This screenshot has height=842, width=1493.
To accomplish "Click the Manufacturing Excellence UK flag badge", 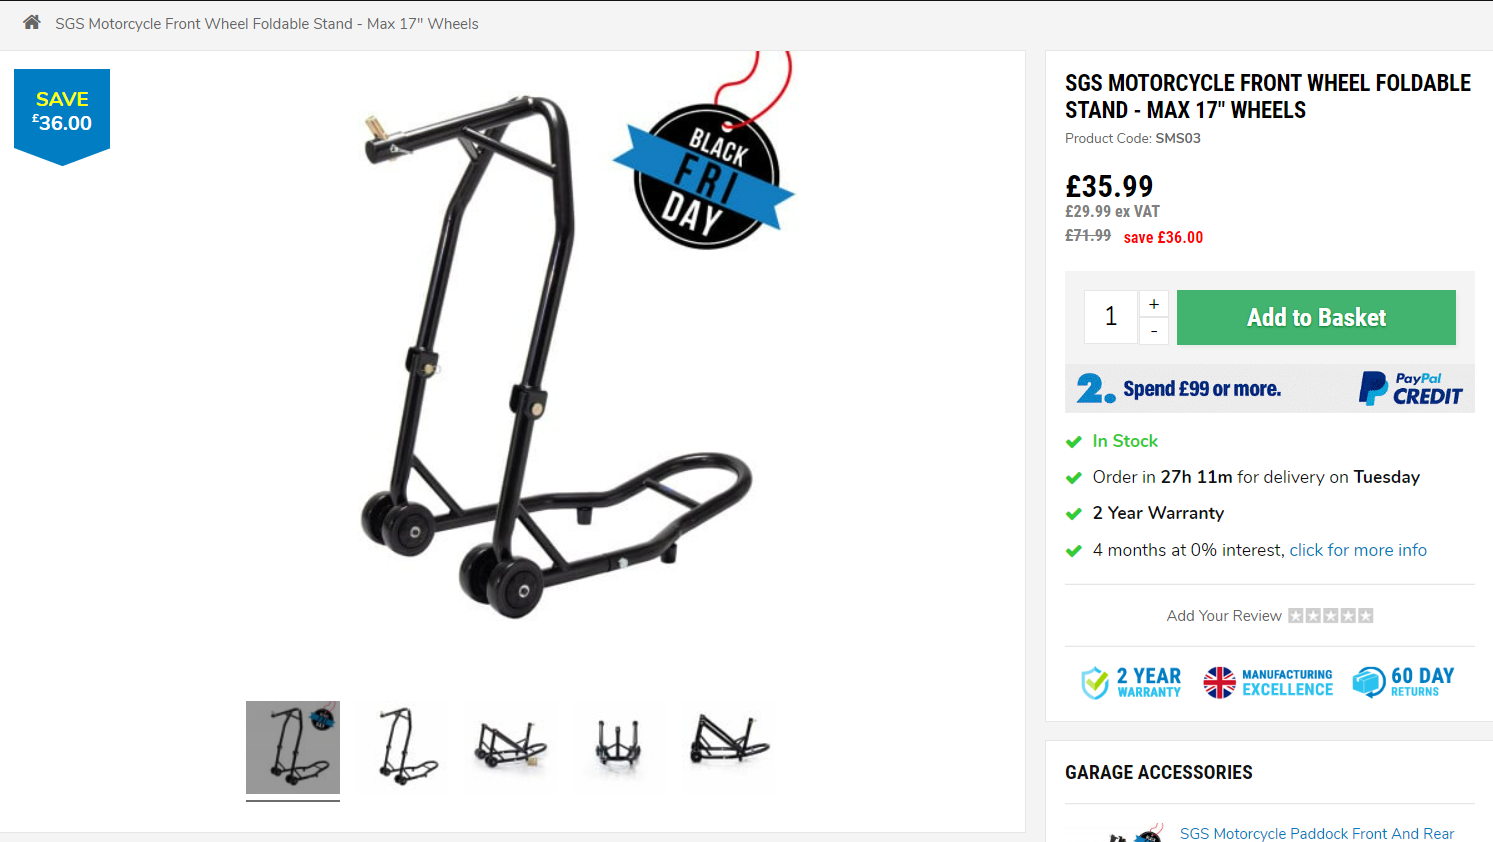I will coord(1268,682).
